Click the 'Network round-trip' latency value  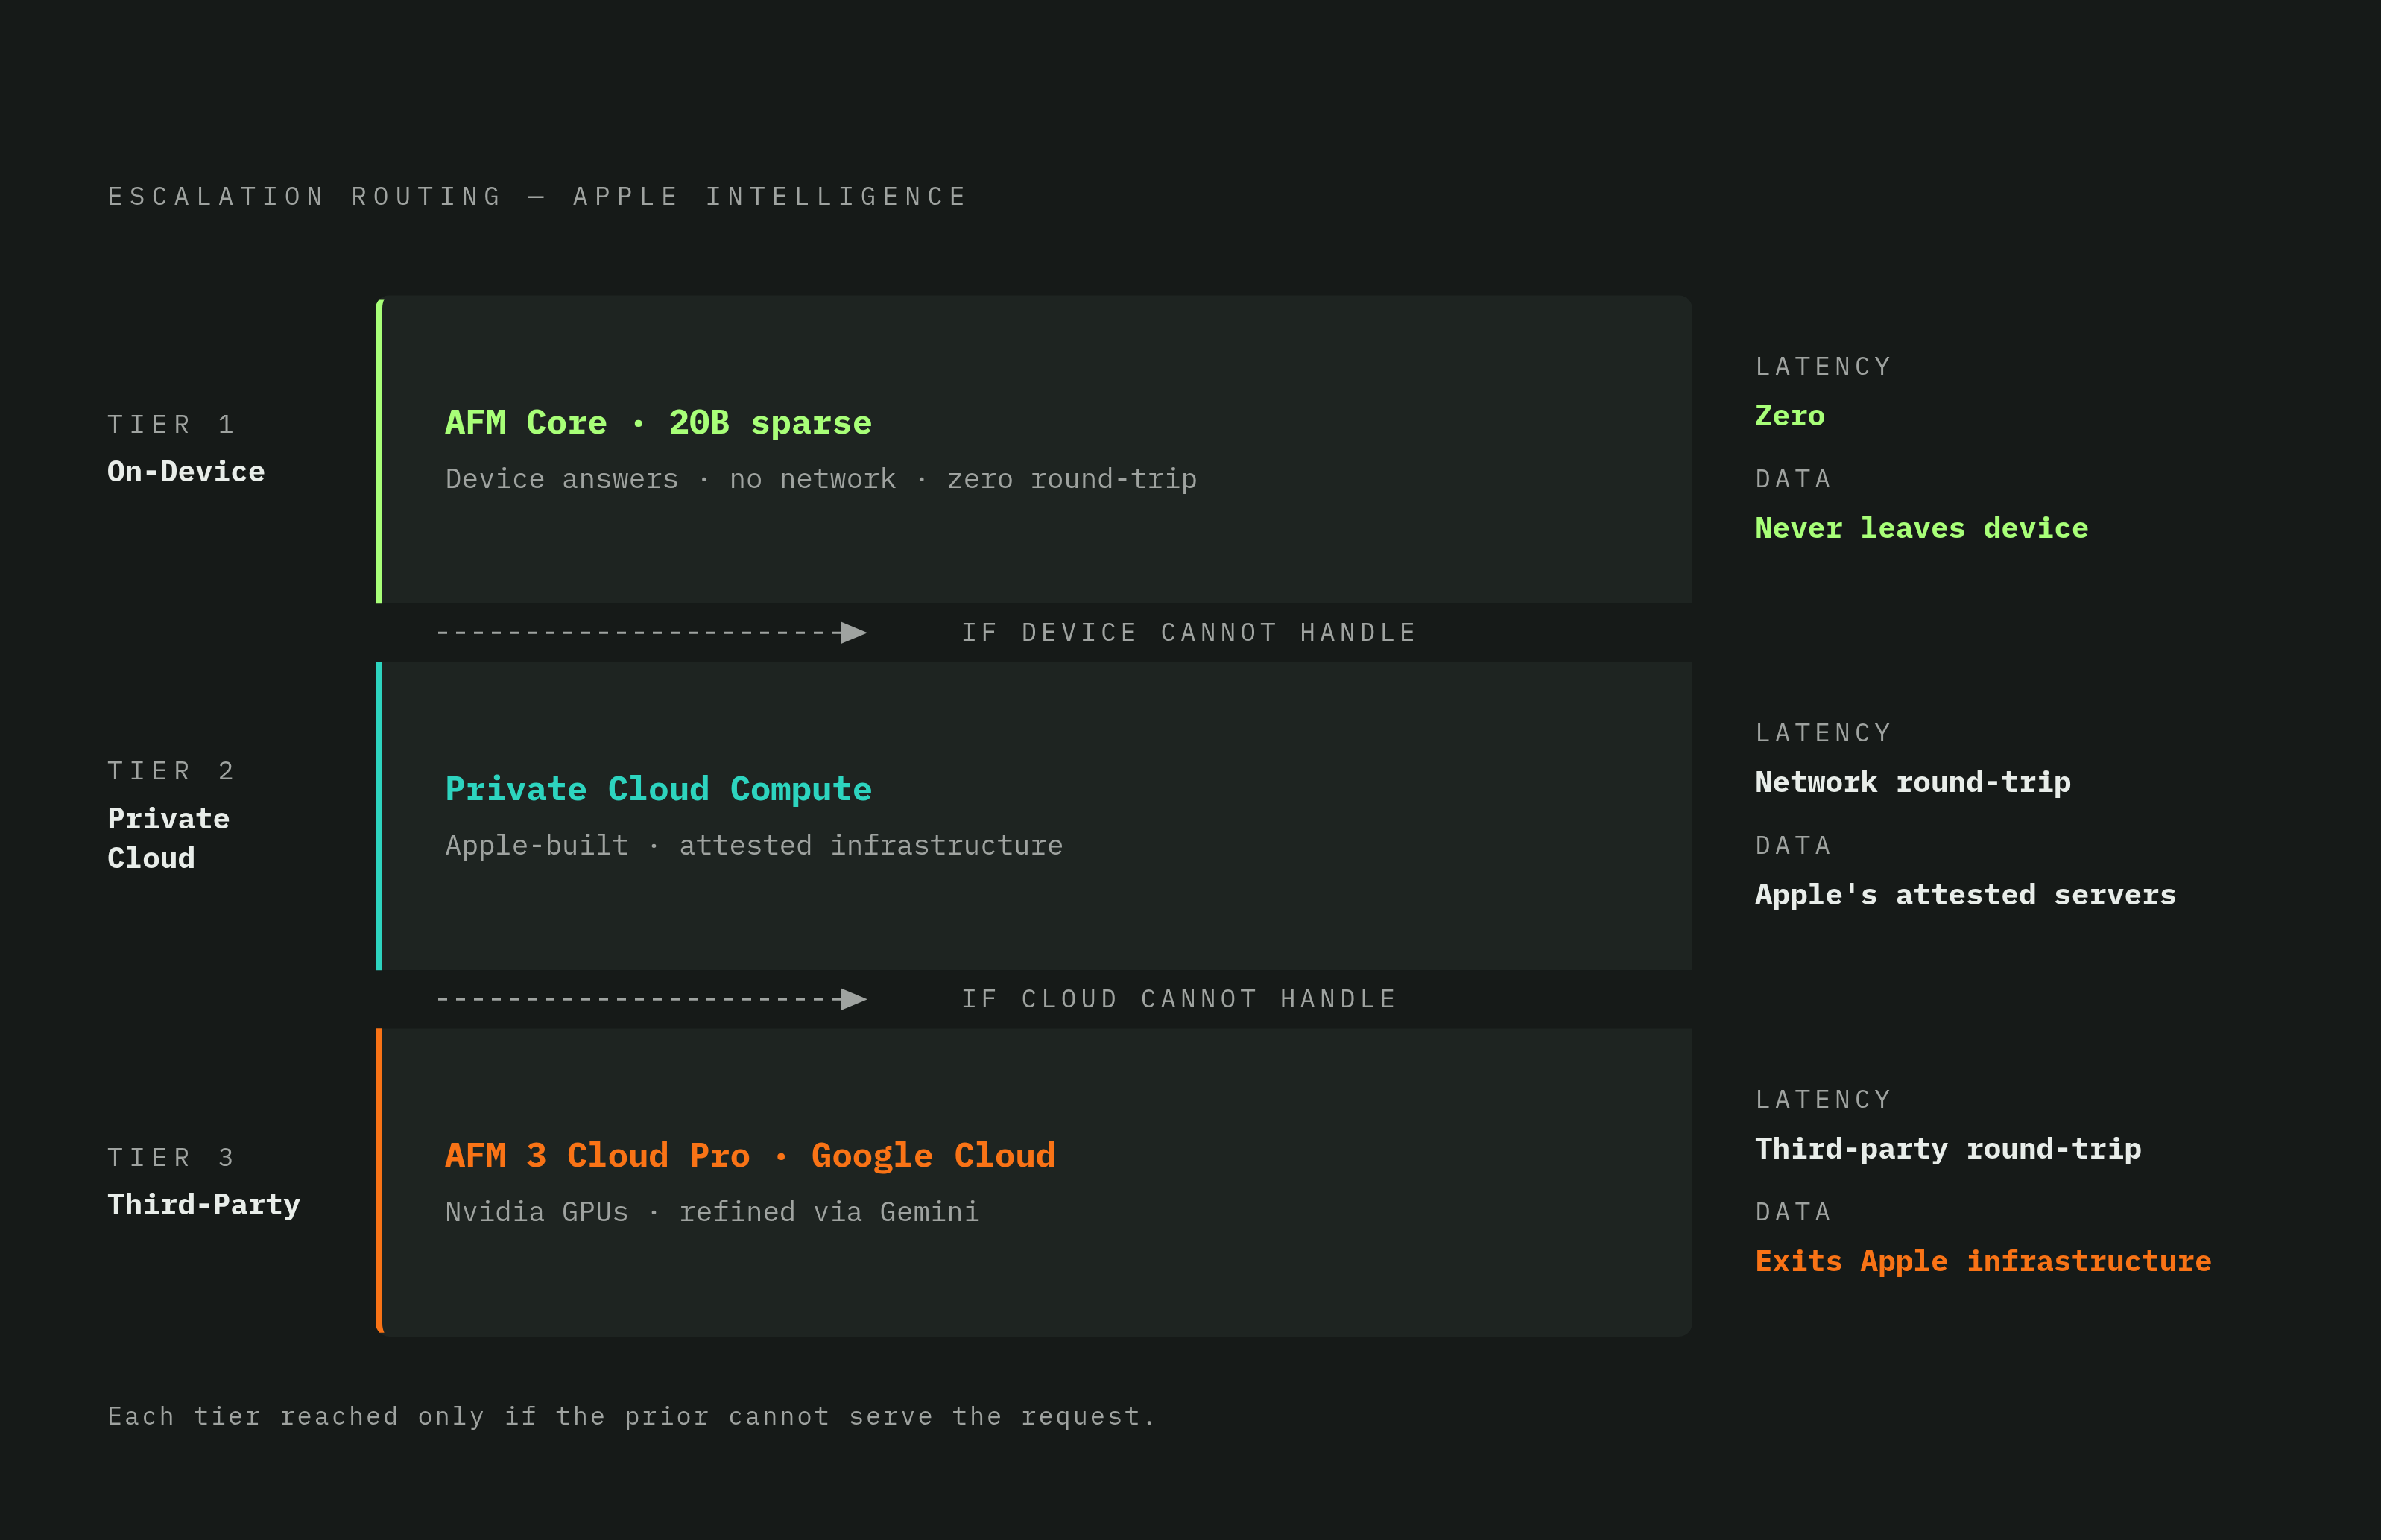(1912, 782)
